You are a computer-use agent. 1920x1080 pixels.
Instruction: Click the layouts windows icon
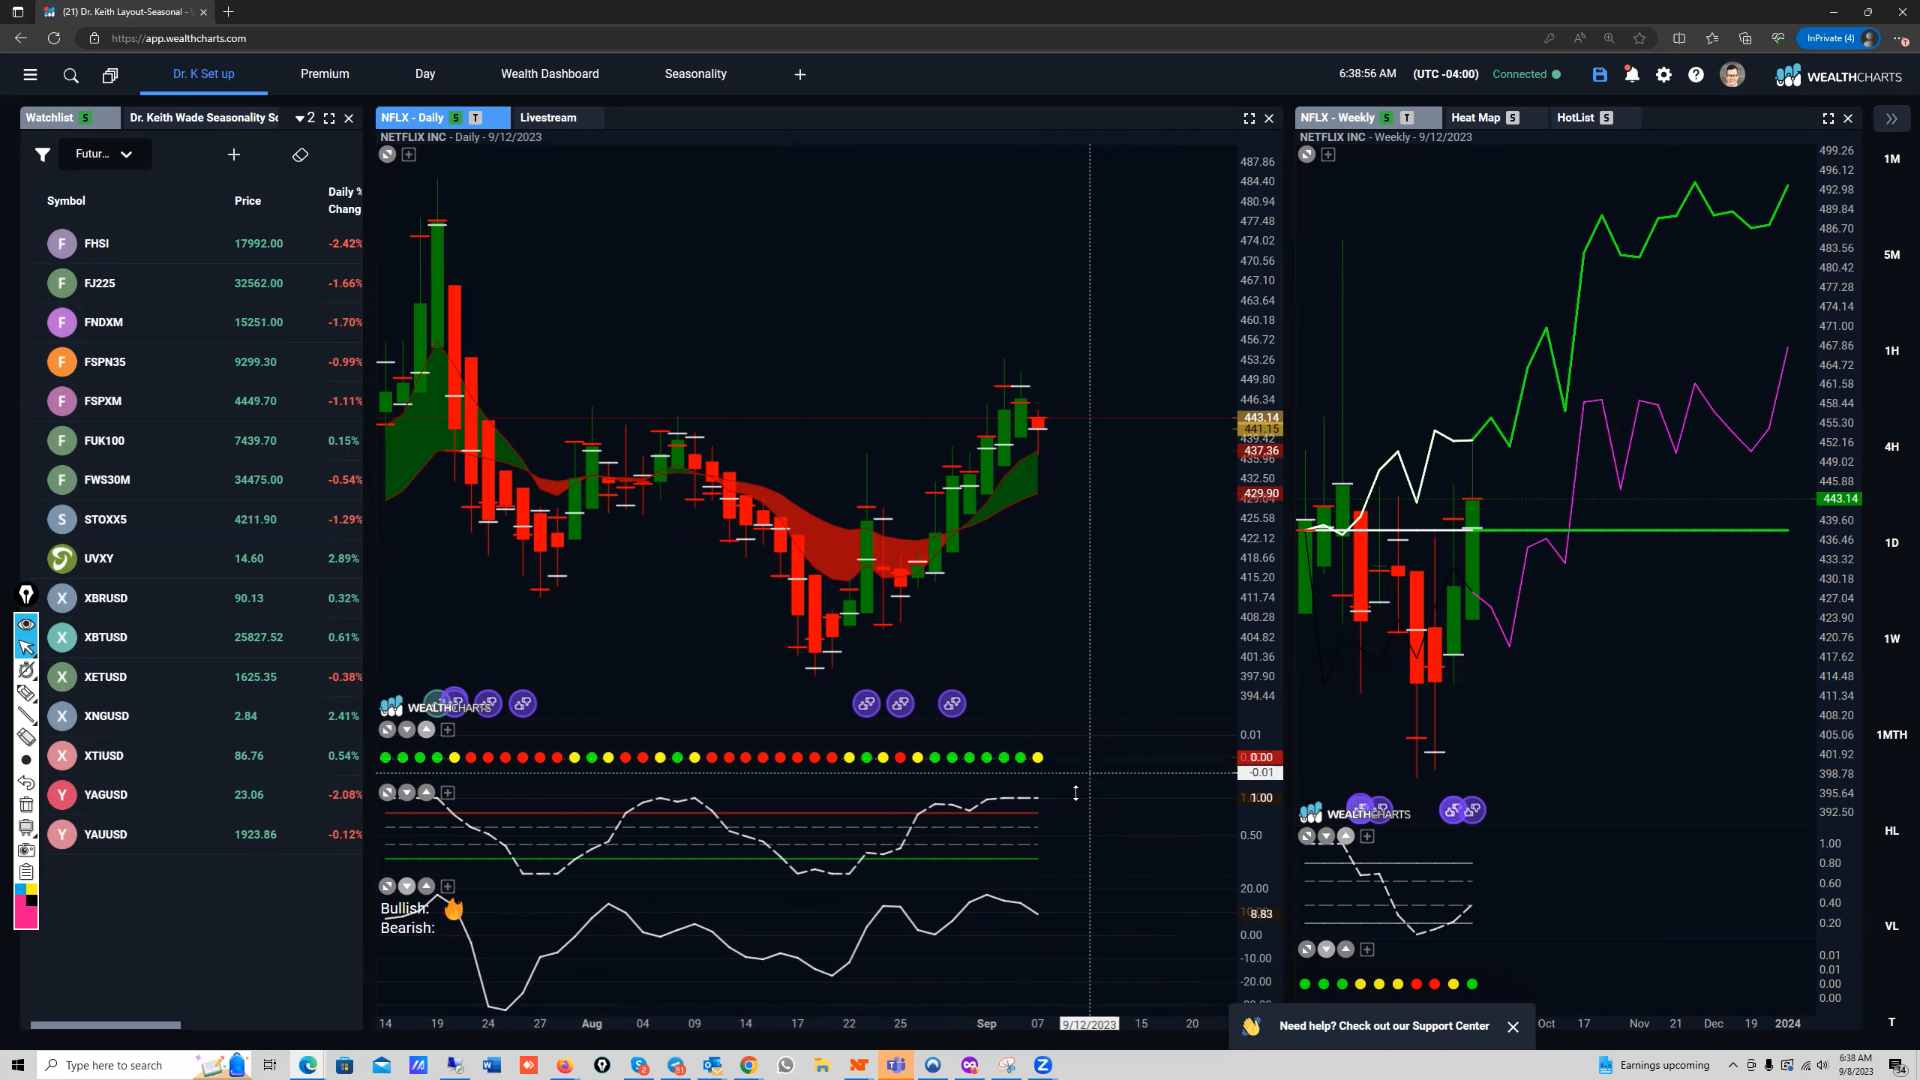(110, 75)
